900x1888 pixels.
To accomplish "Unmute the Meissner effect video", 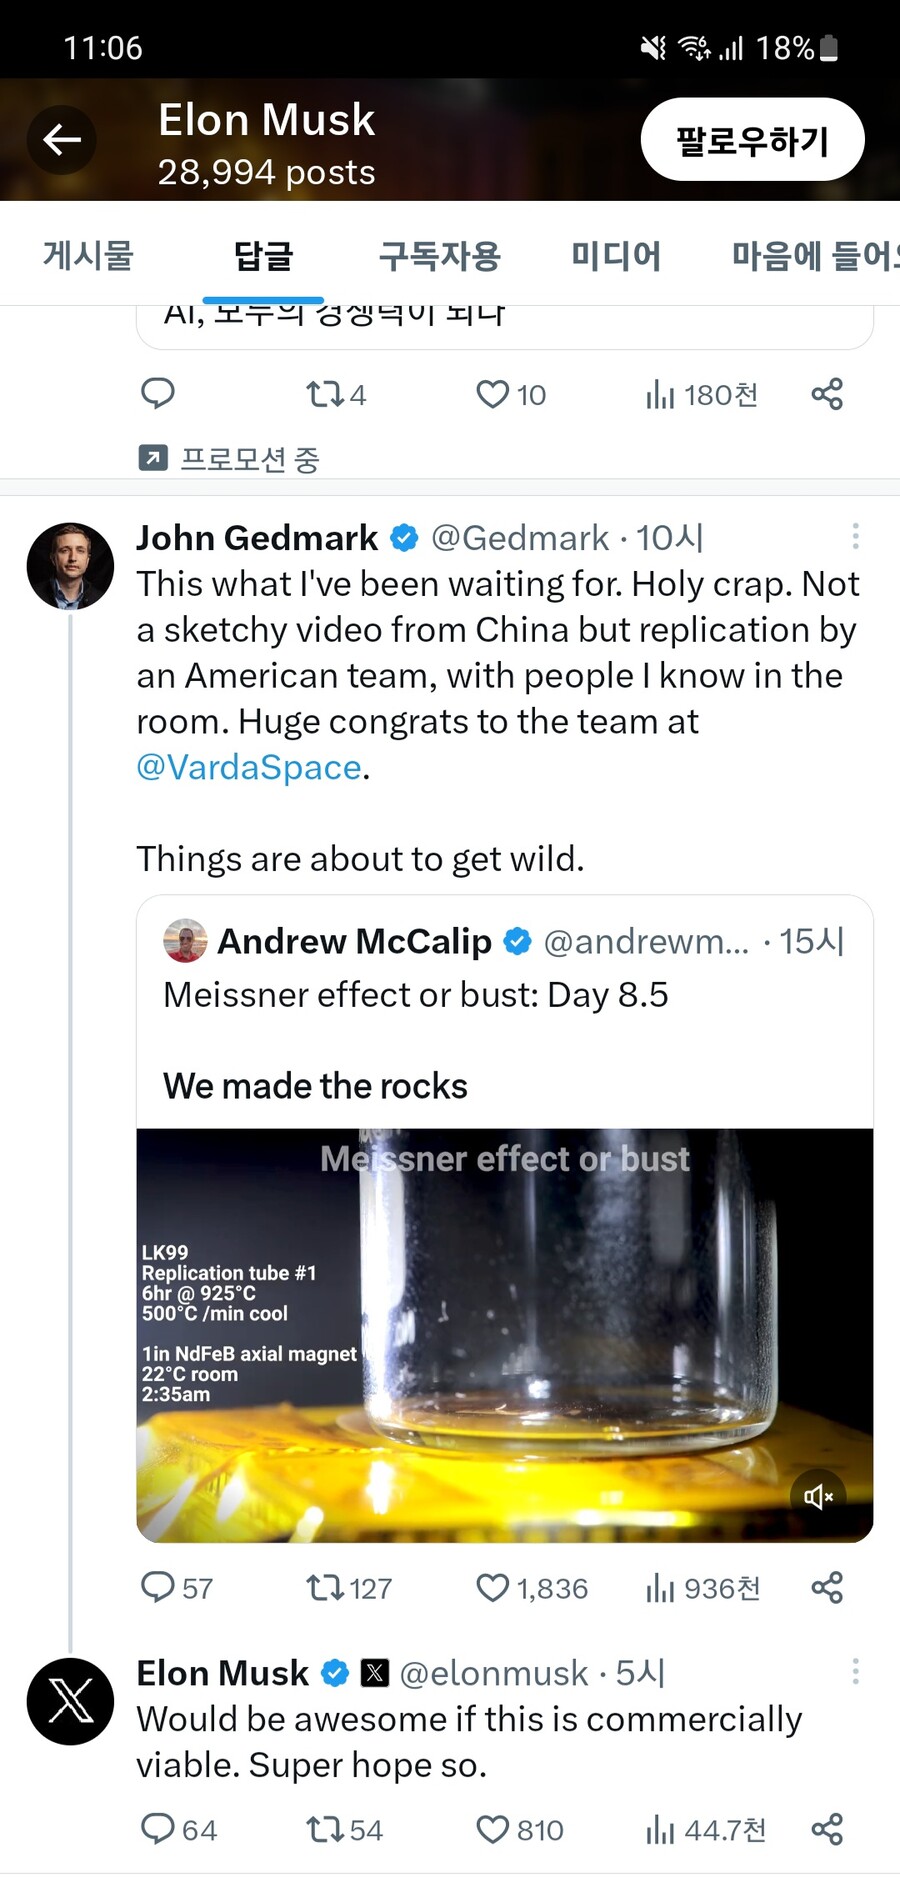I will (818, 1497).
